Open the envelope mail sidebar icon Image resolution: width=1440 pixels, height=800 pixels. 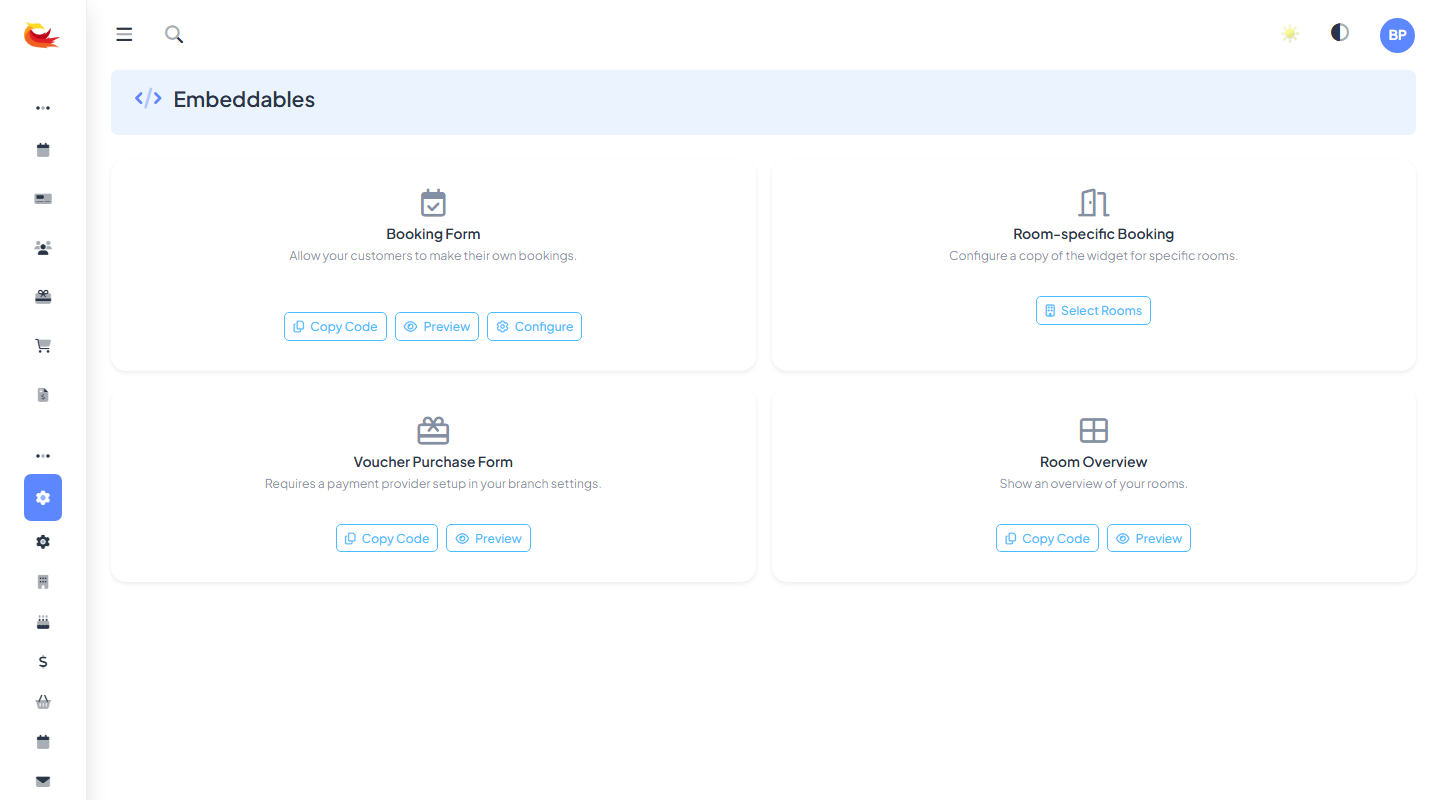pos(43,782)
